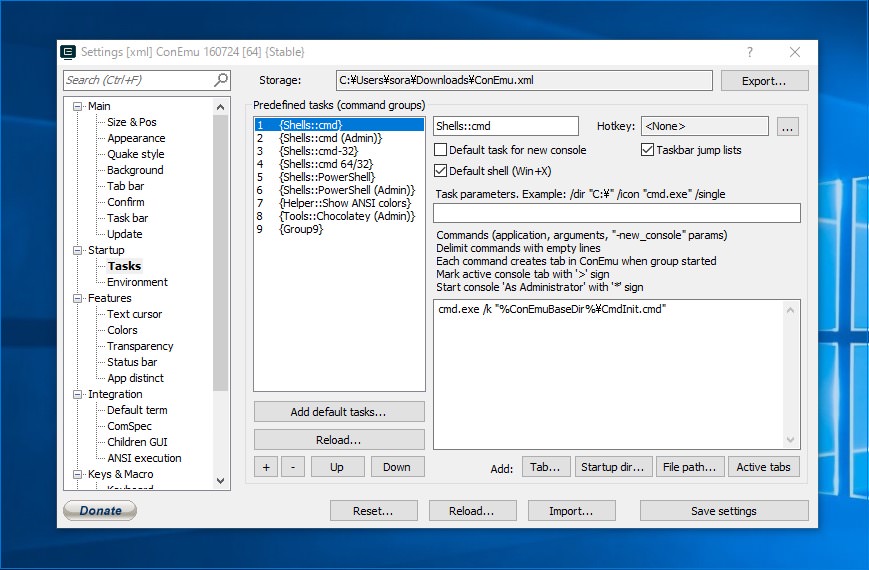This screenshot has height=570, width=869.
Task: Uncheck Taskbar jump lists option
Action: (648, 150)
